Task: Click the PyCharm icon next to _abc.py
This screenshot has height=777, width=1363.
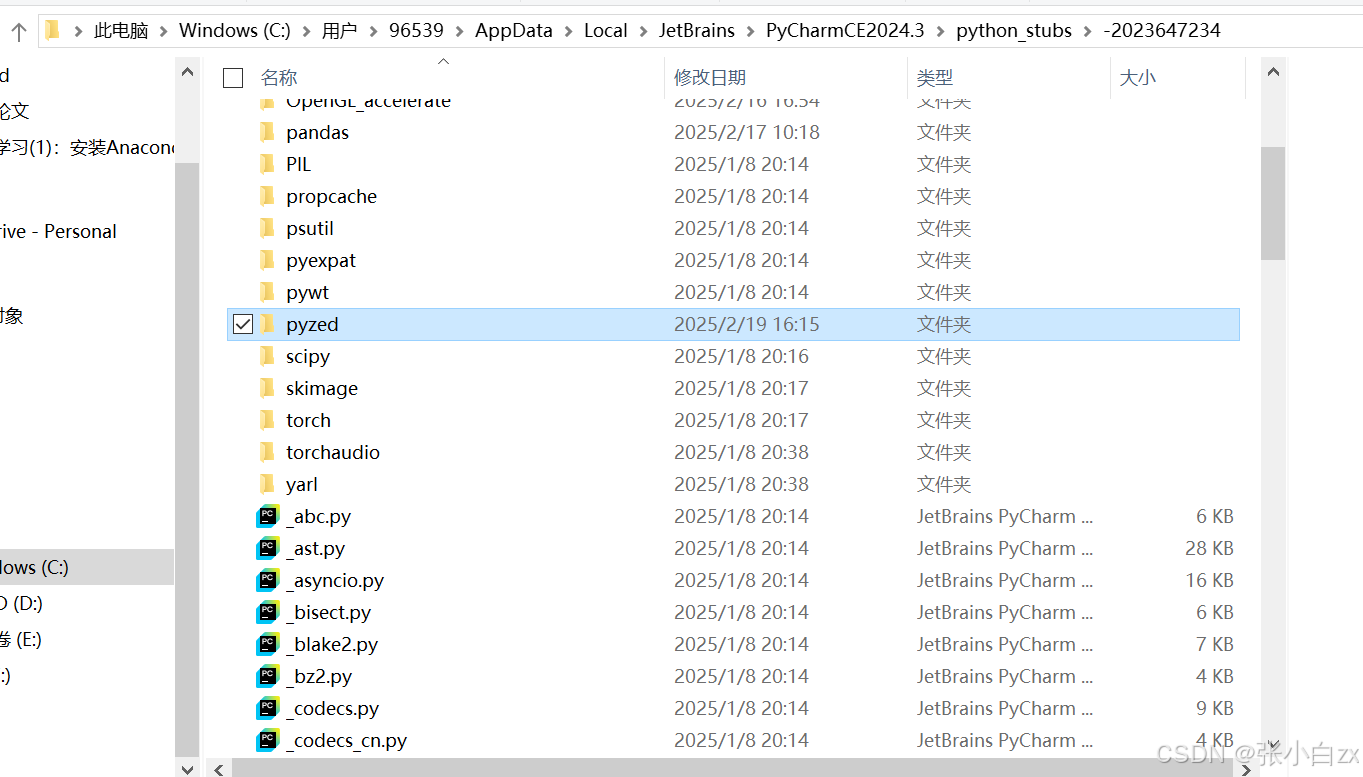Action: (267, 516)
